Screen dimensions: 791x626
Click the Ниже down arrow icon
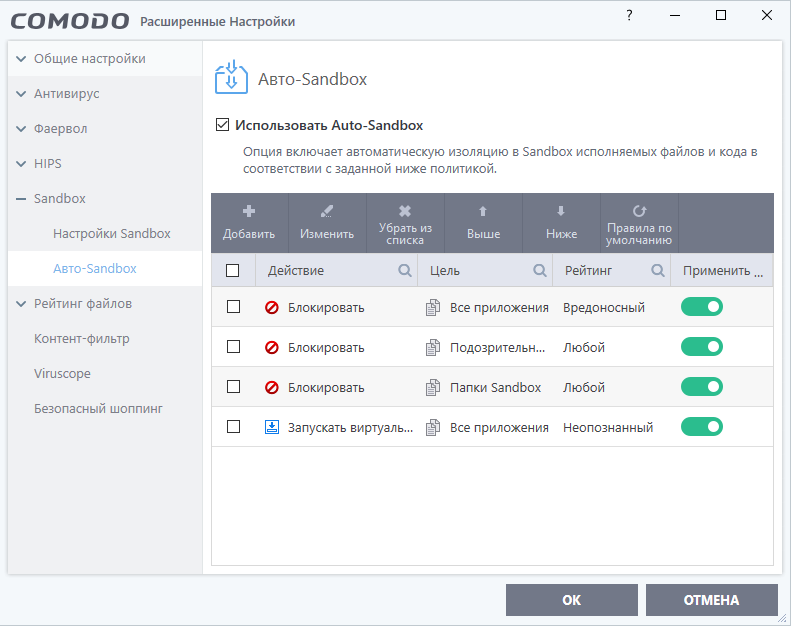561,211
